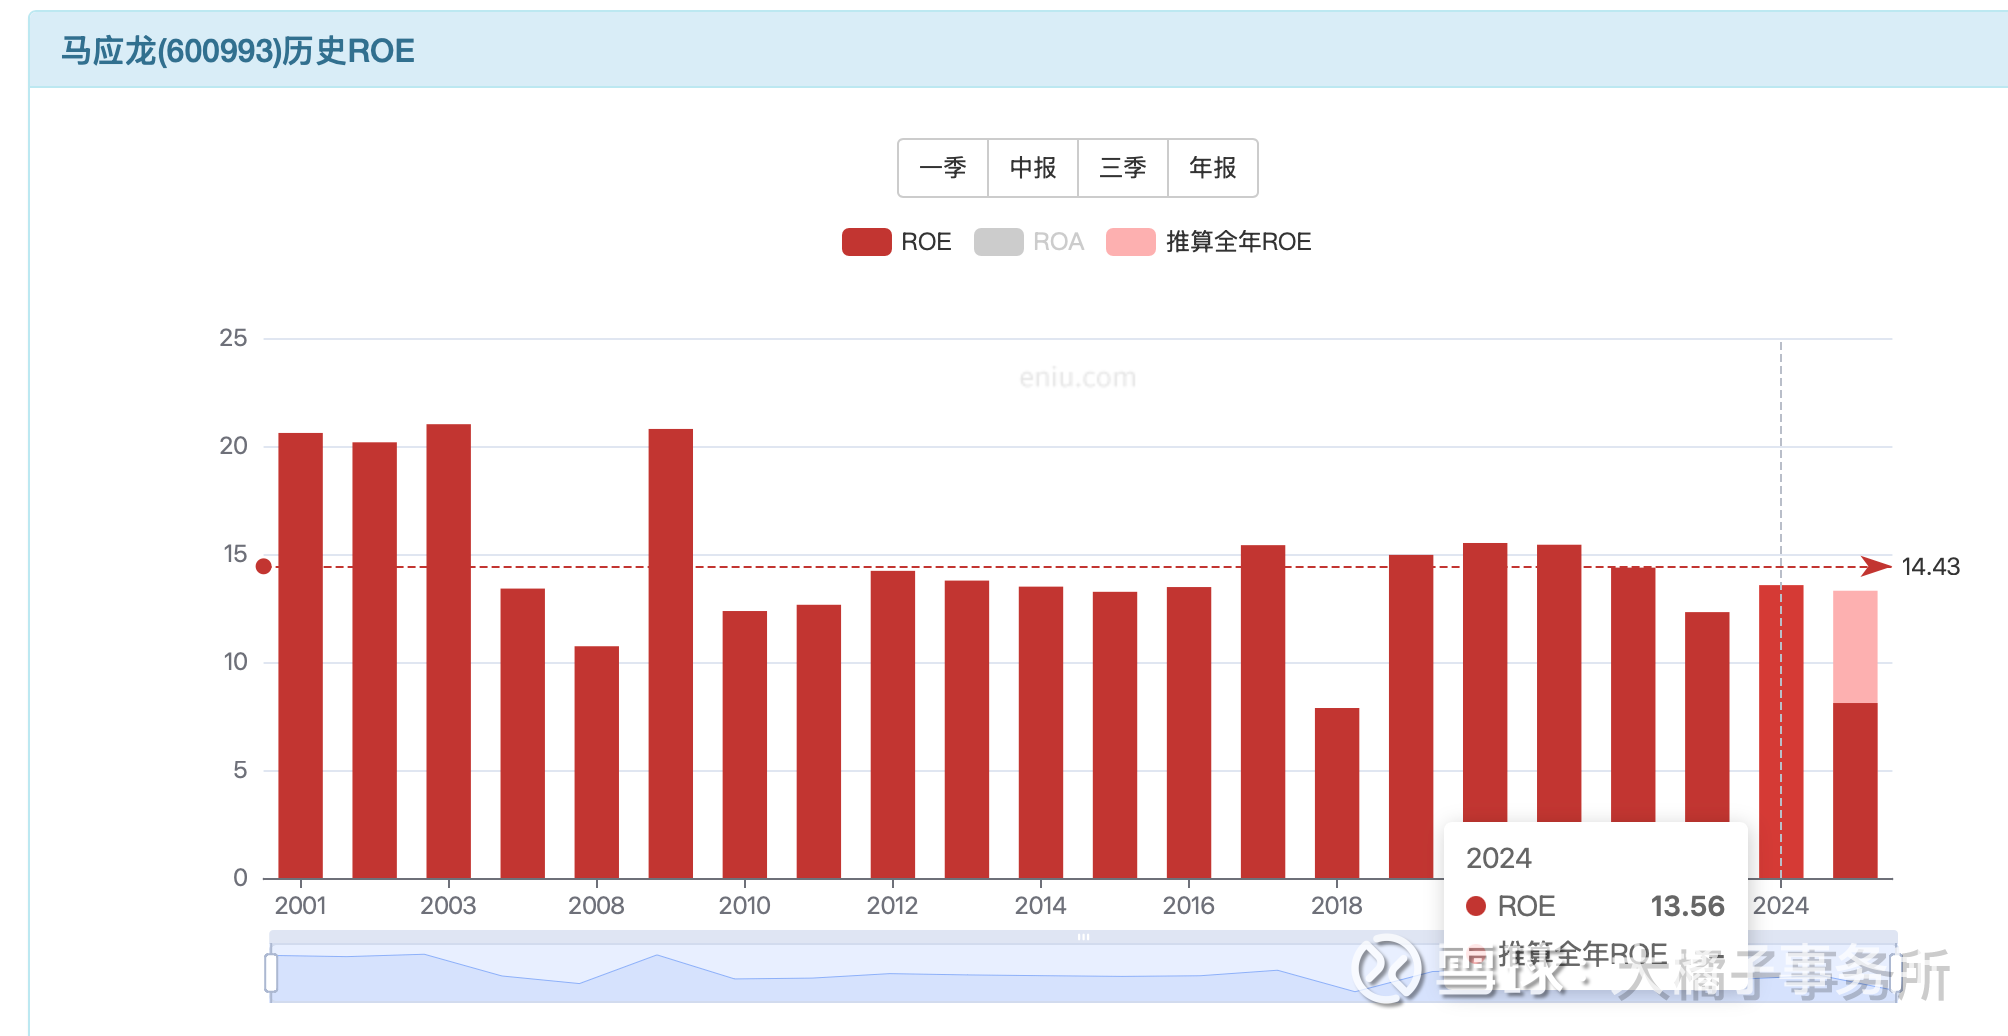Click the grip bar atop the zoom slider
The height and width of the screenshot is (1036, 2008).
tap(1083, 937)
